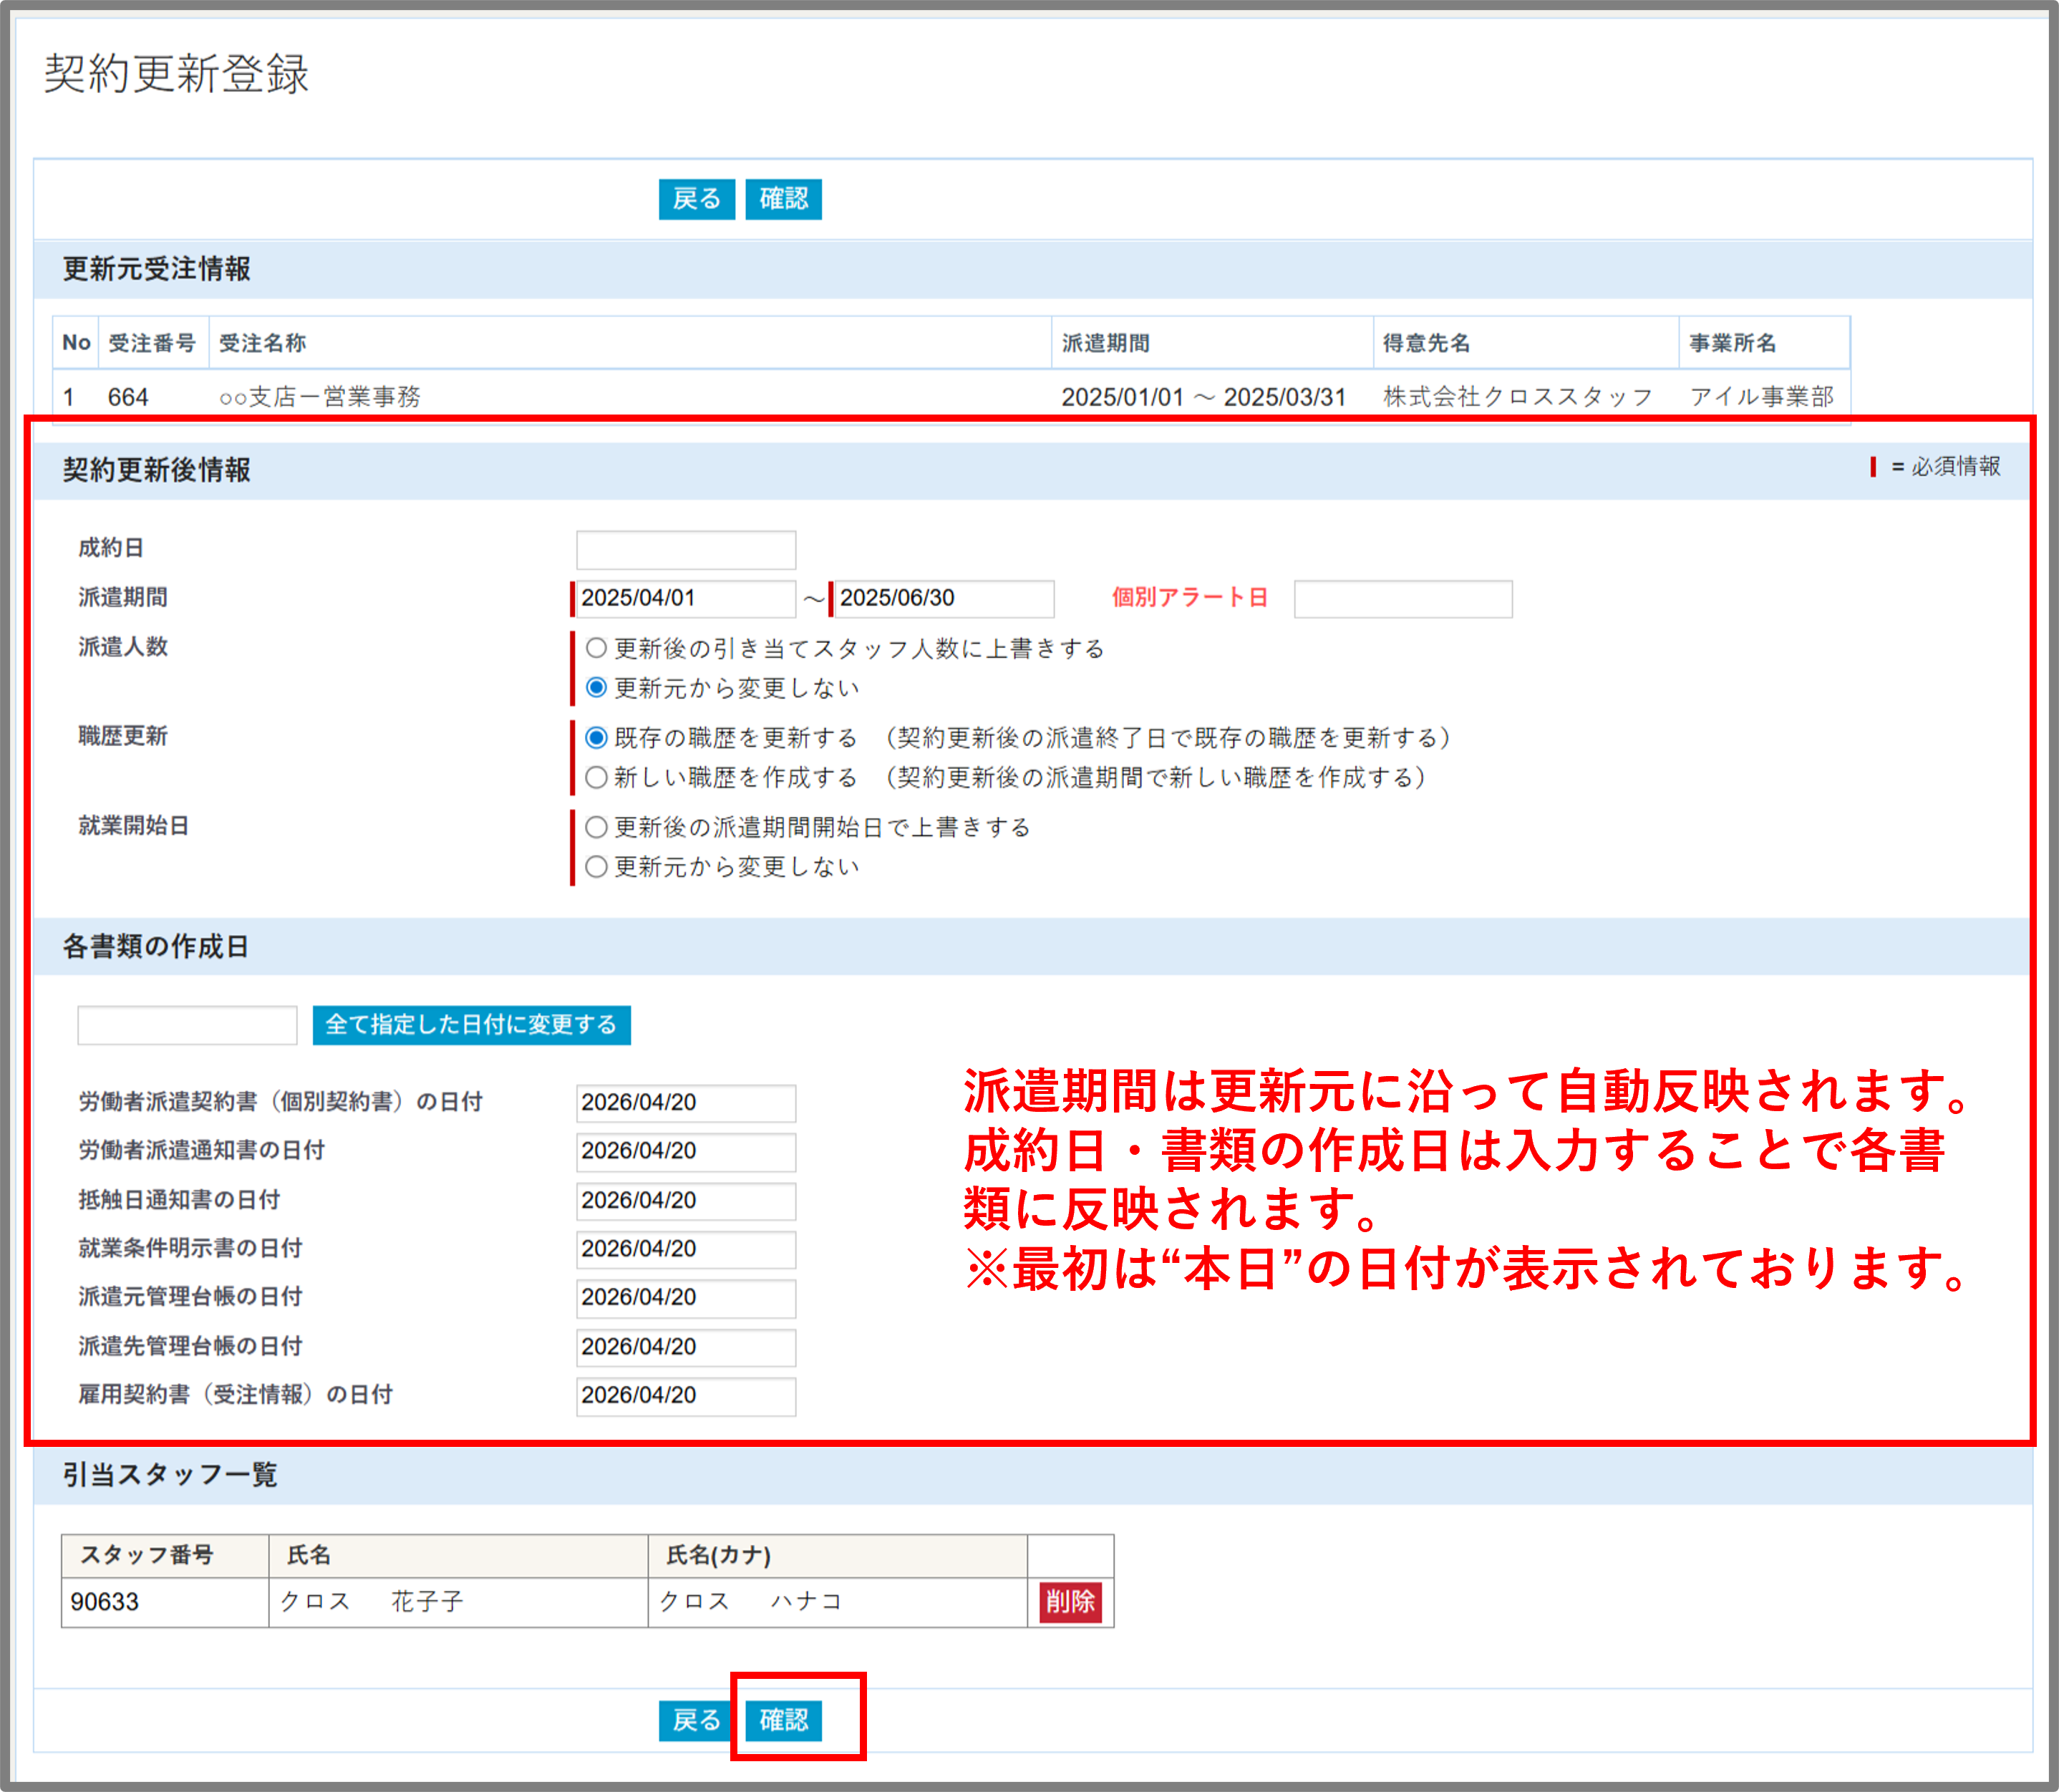Image resolution: width=2059 pixels, height=1792 pixels.
Task: Click 氏名(カナ) column header
Action: (838, 1556)
